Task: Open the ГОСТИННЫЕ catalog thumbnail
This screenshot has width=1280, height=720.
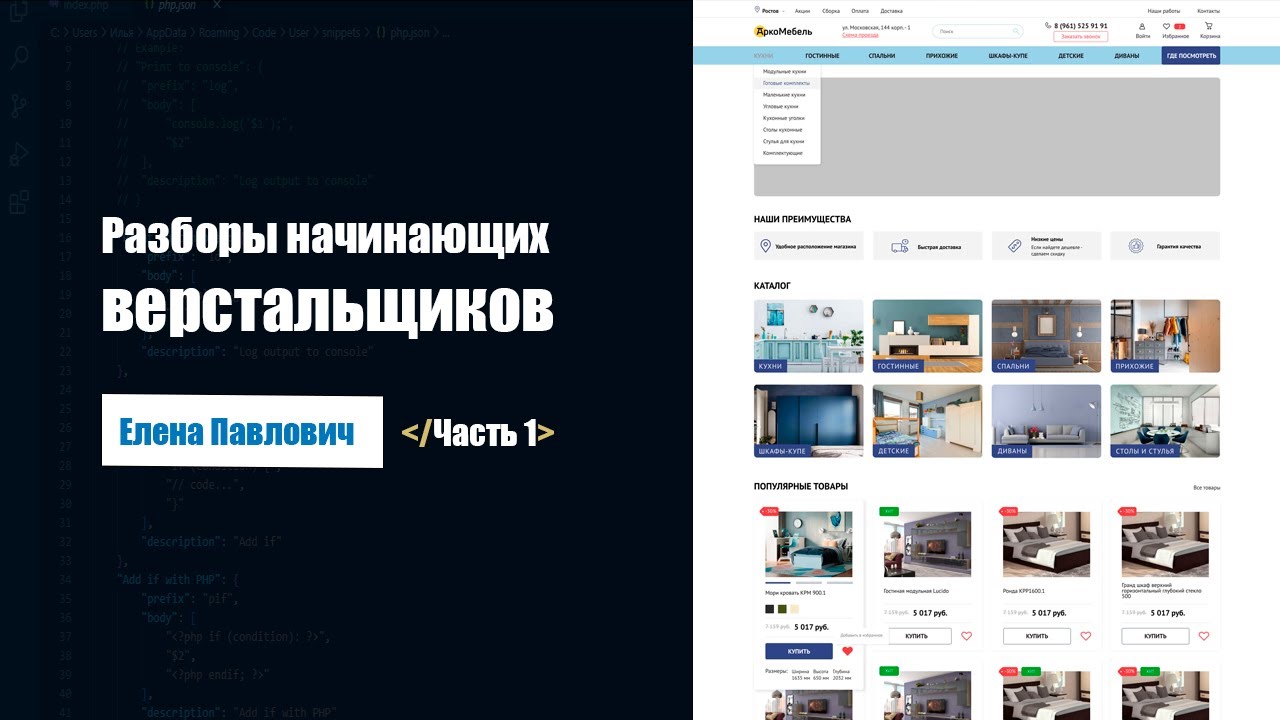Action: 927,336
